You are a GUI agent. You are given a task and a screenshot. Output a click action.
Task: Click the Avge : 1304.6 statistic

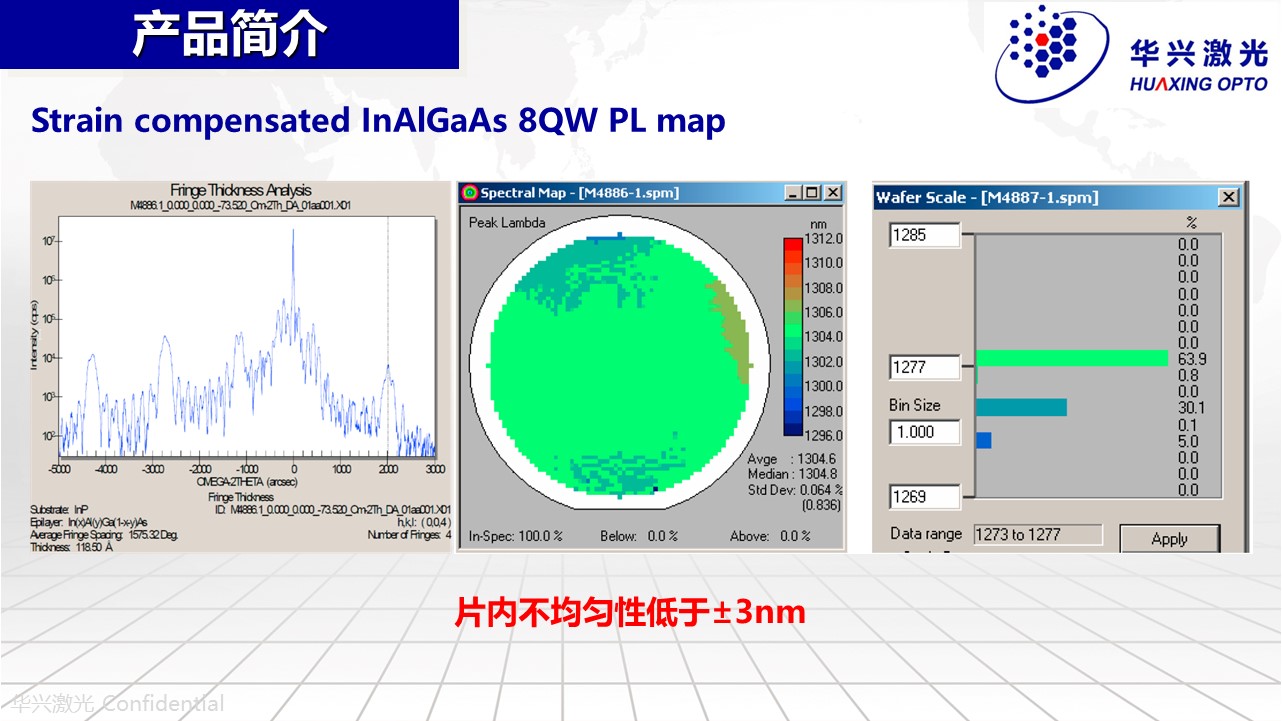tap(794, 459)
